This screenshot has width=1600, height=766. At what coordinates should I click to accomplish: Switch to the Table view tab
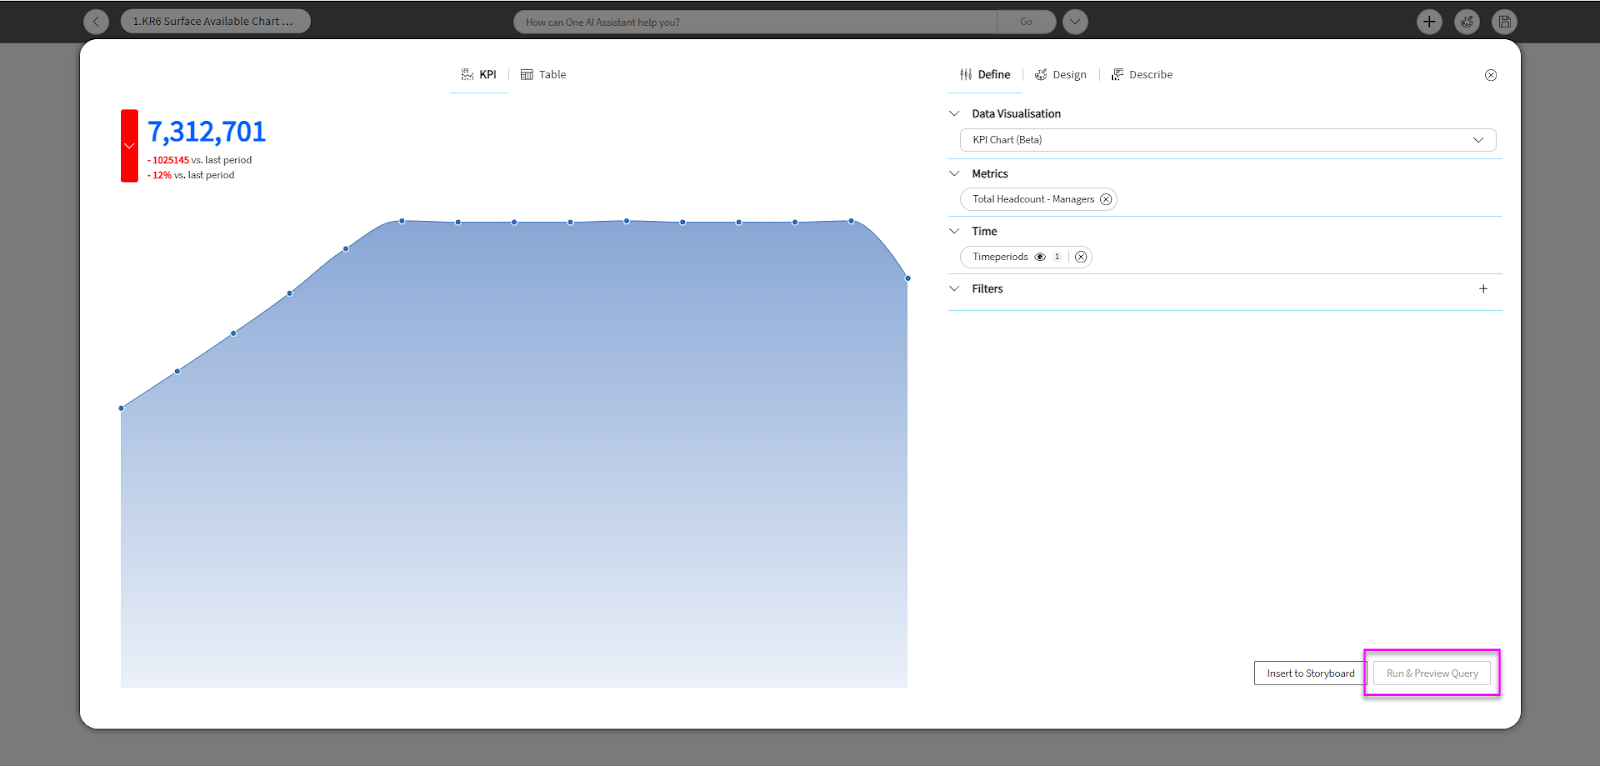pos(544,75)
